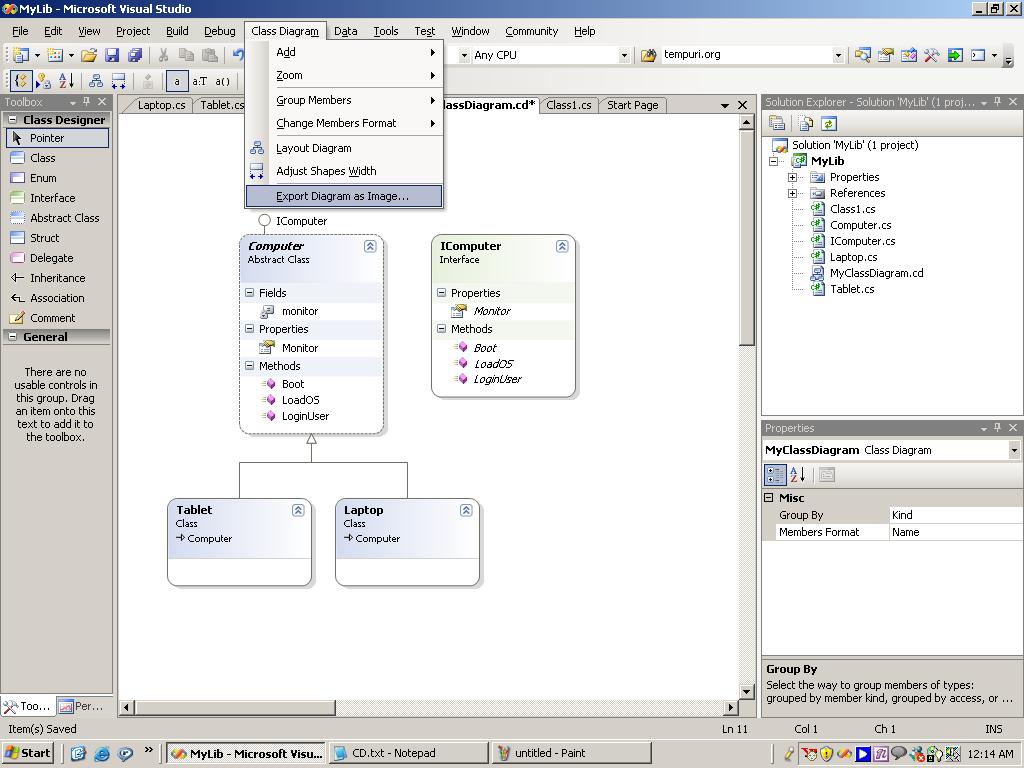Open the Any CPU platform dropdown
The image size is (1024, 768).
[x=624, y=56]
